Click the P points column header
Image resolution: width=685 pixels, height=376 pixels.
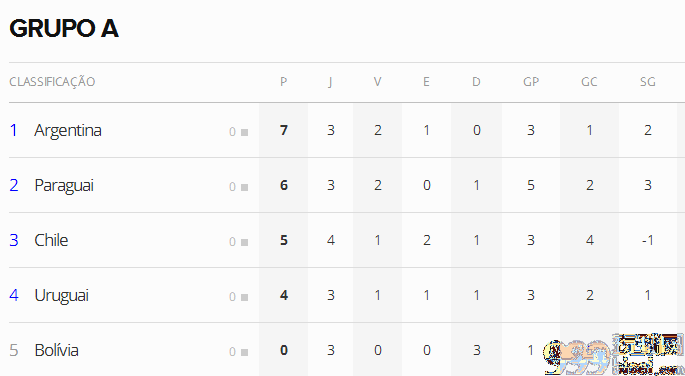(284, 82)
